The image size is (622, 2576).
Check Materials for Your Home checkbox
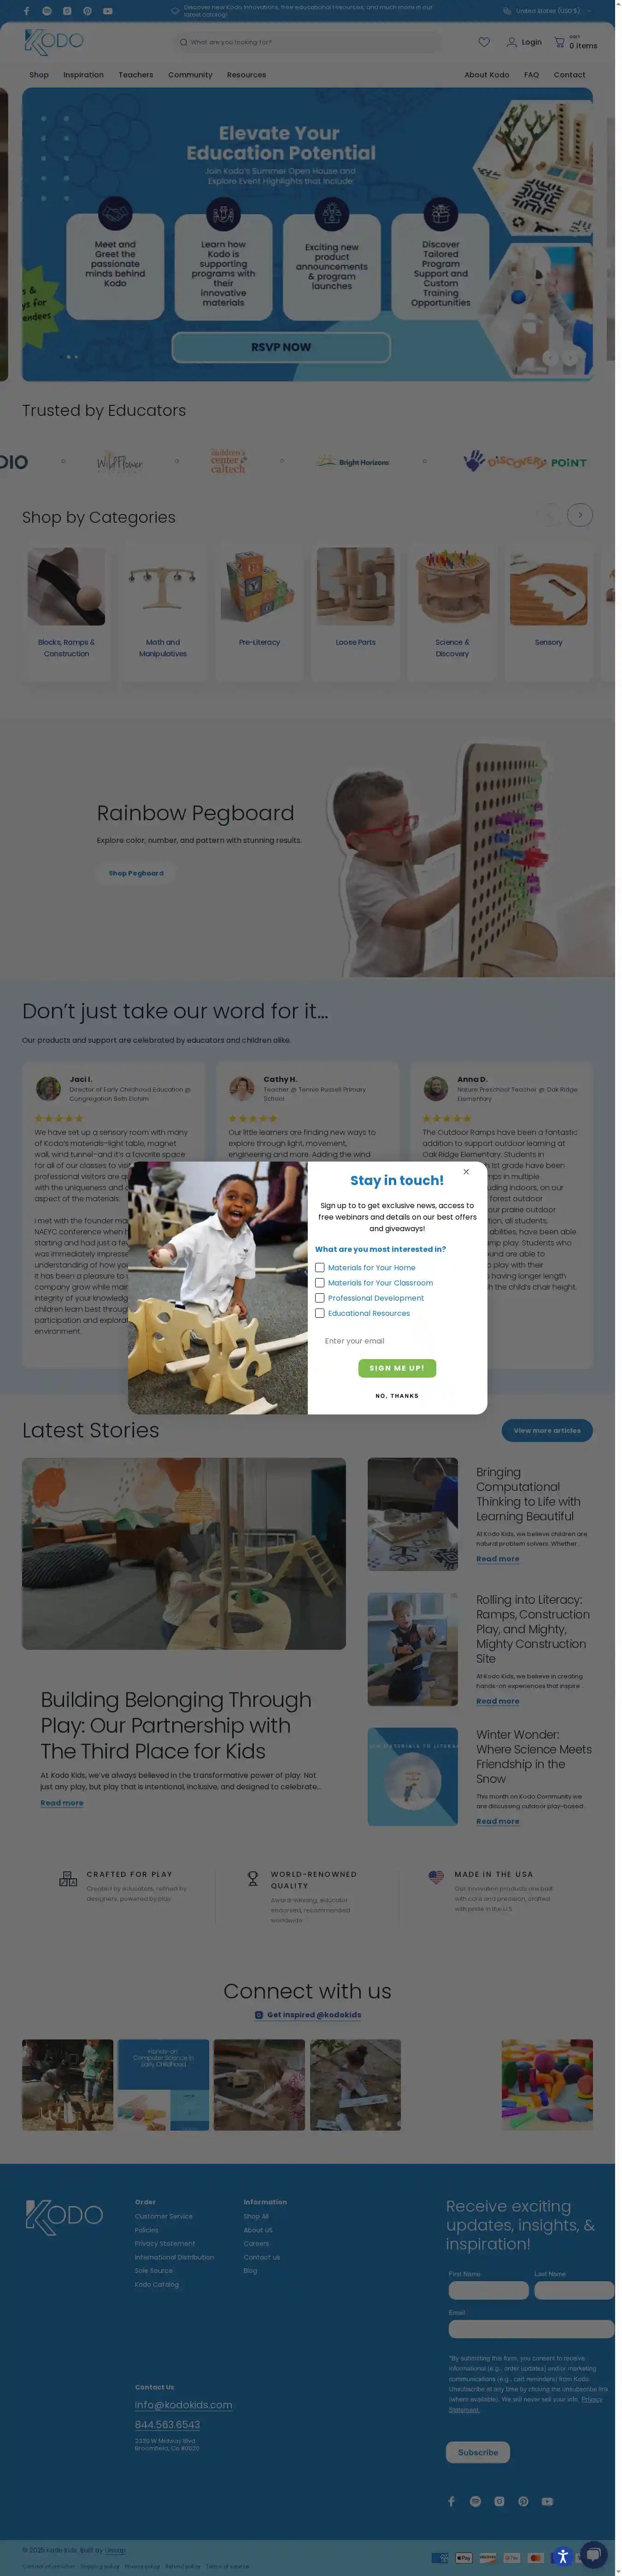[x=320, y=1267]
